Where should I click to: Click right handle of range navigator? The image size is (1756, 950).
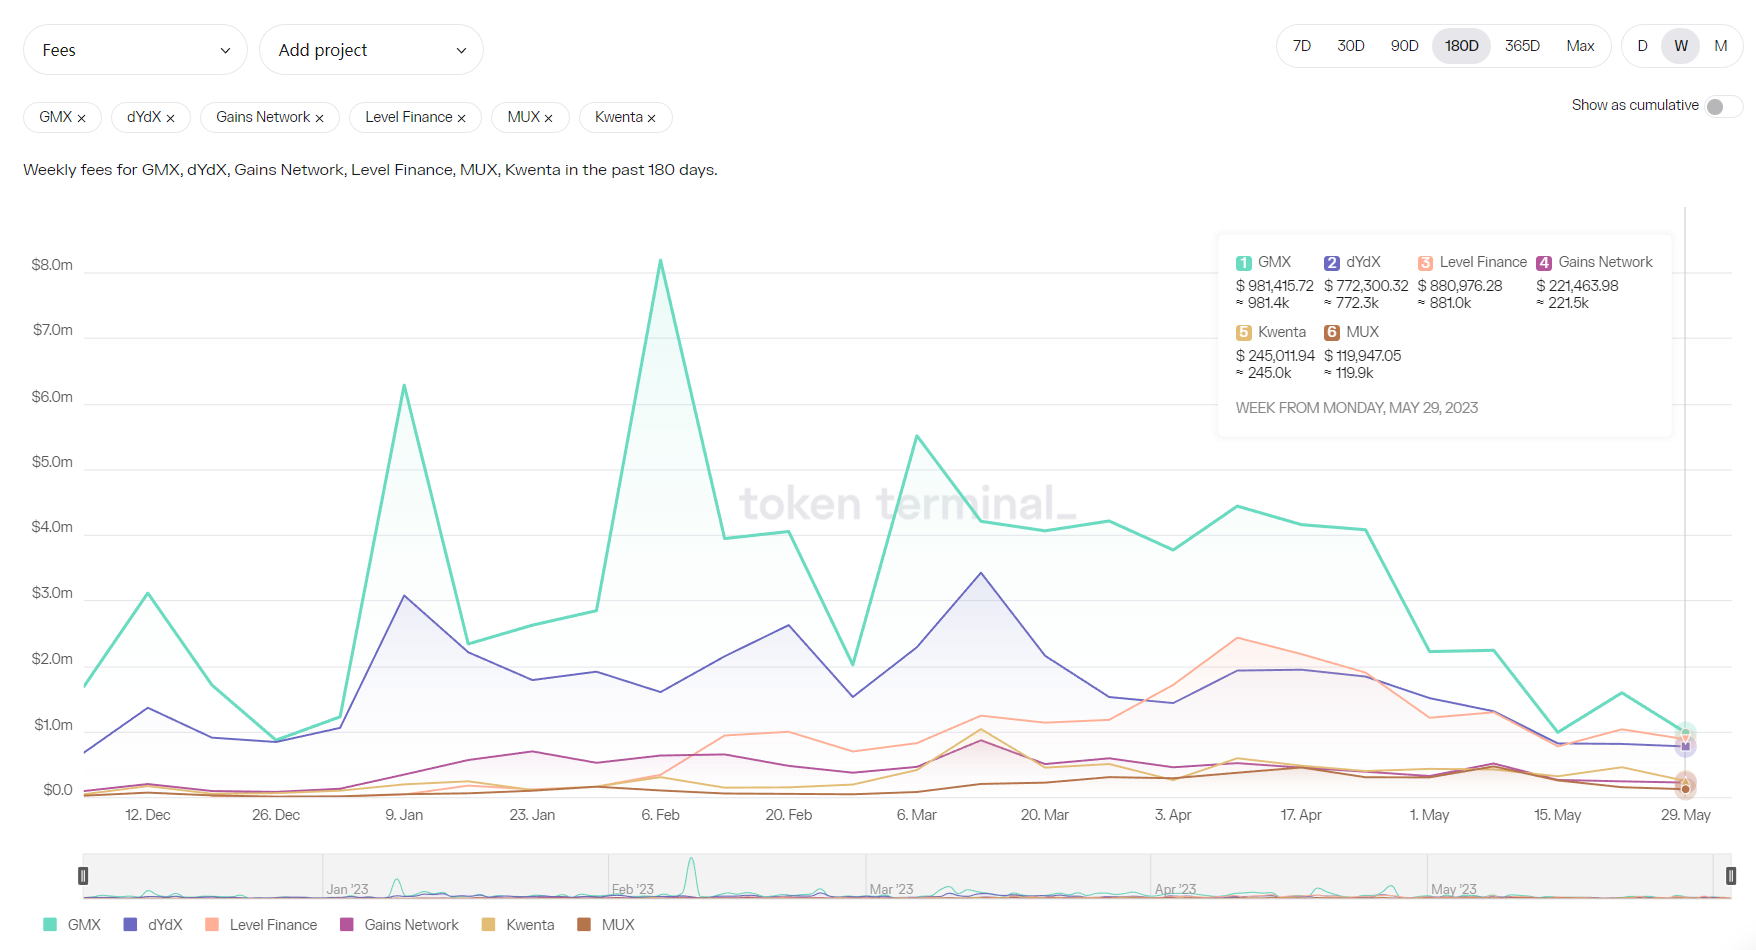[1731, 876]
